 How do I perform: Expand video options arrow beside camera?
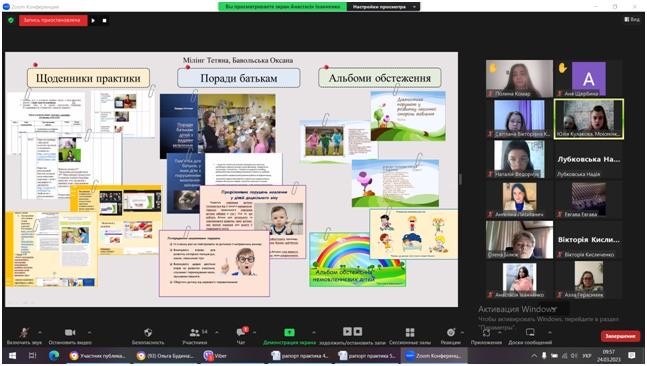coord(90,333)
